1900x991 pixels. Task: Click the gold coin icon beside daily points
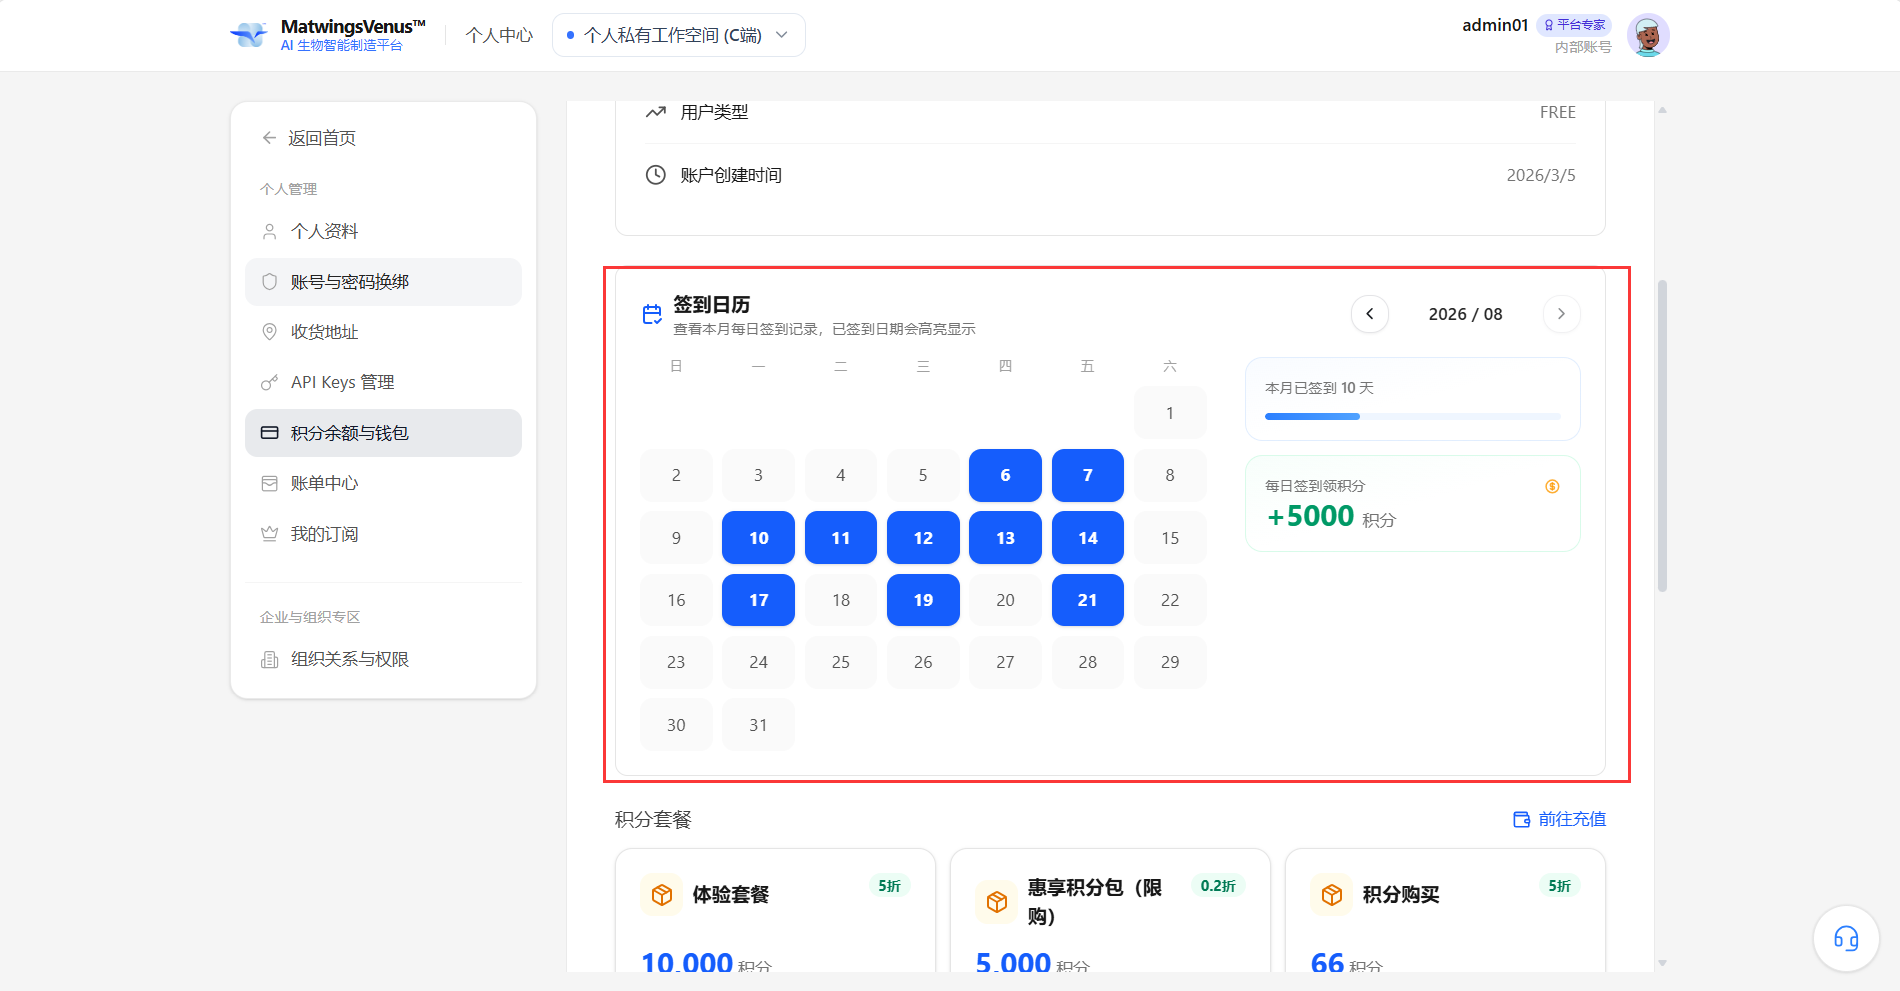click(x=1552, y=486)
